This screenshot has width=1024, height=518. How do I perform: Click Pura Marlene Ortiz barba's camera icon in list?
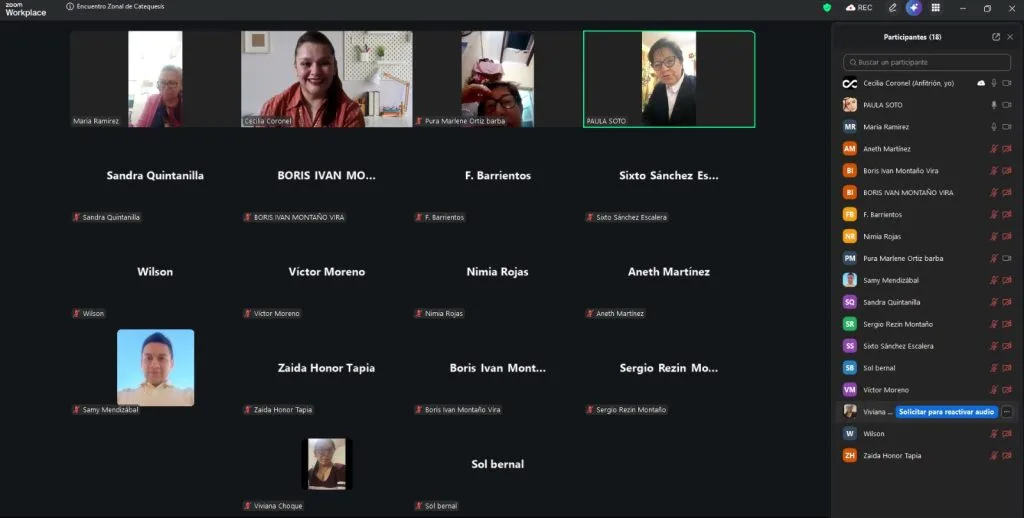coord(1007,258)
